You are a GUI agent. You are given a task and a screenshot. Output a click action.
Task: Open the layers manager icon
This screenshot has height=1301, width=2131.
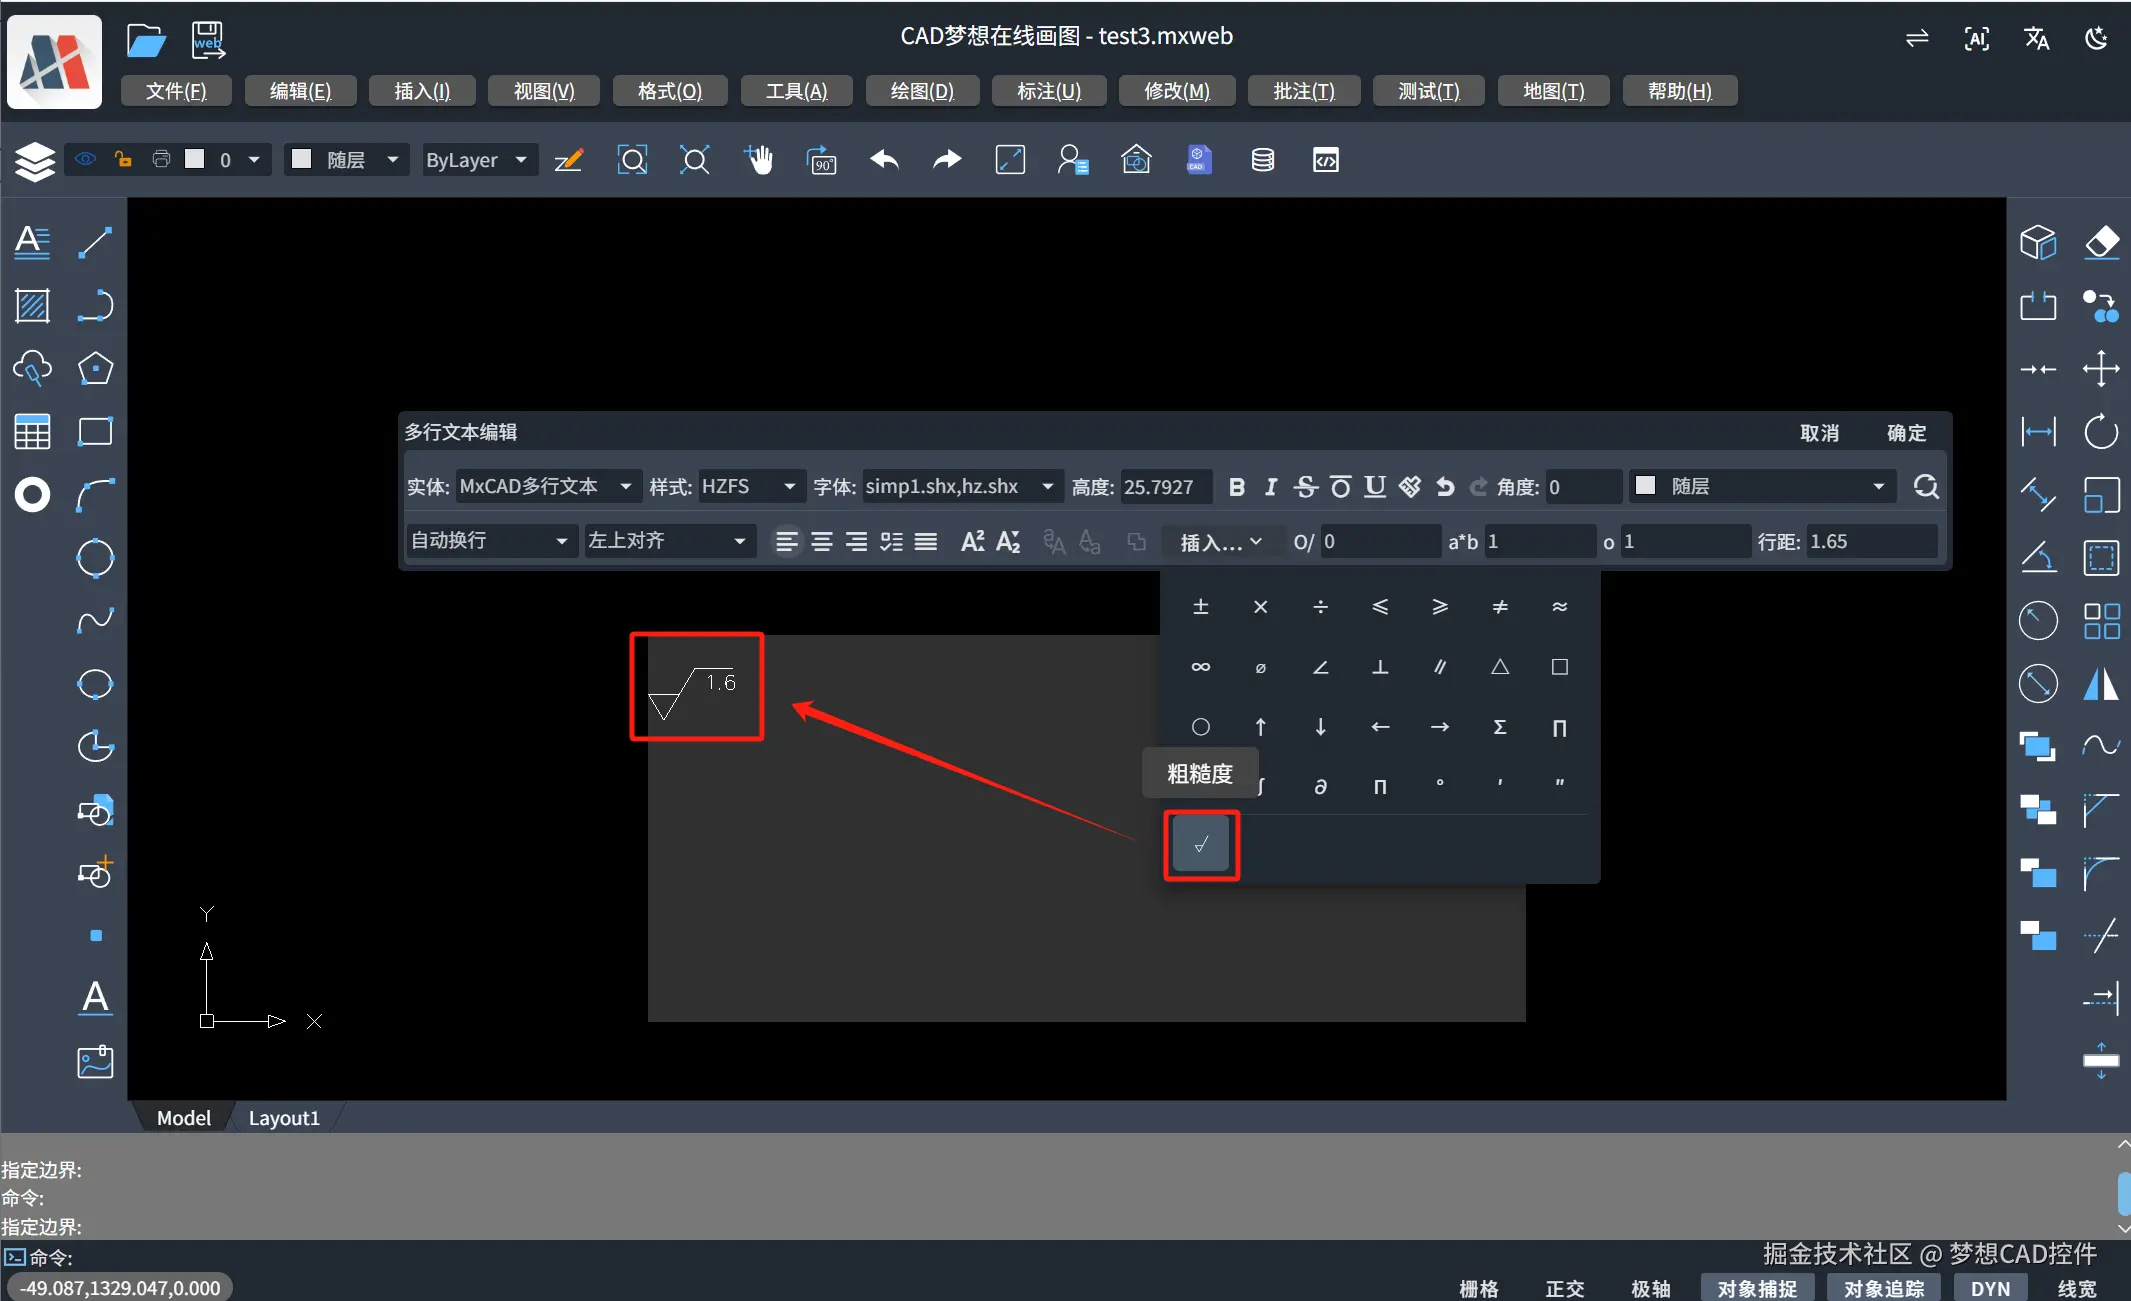(34, 161)
